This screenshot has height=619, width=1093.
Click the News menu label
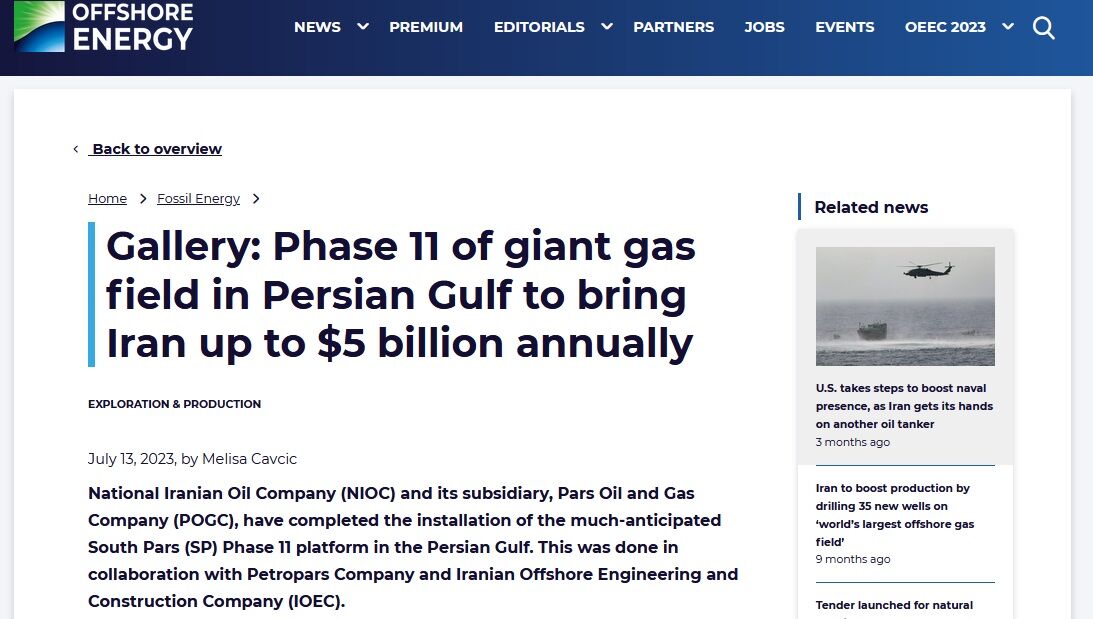pos(317,27)
